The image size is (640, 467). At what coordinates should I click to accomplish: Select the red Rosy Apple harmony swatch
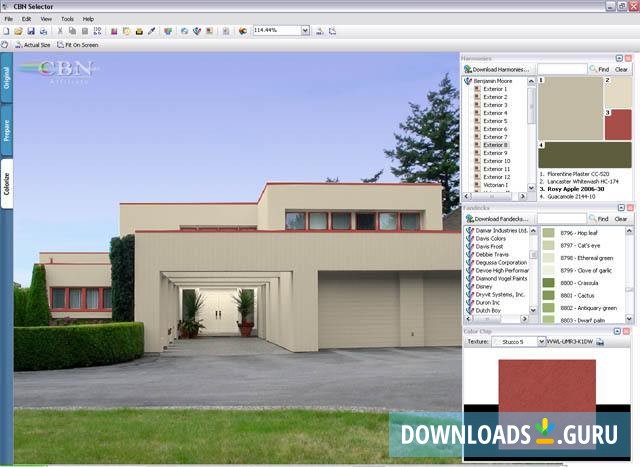pos(617,124)
